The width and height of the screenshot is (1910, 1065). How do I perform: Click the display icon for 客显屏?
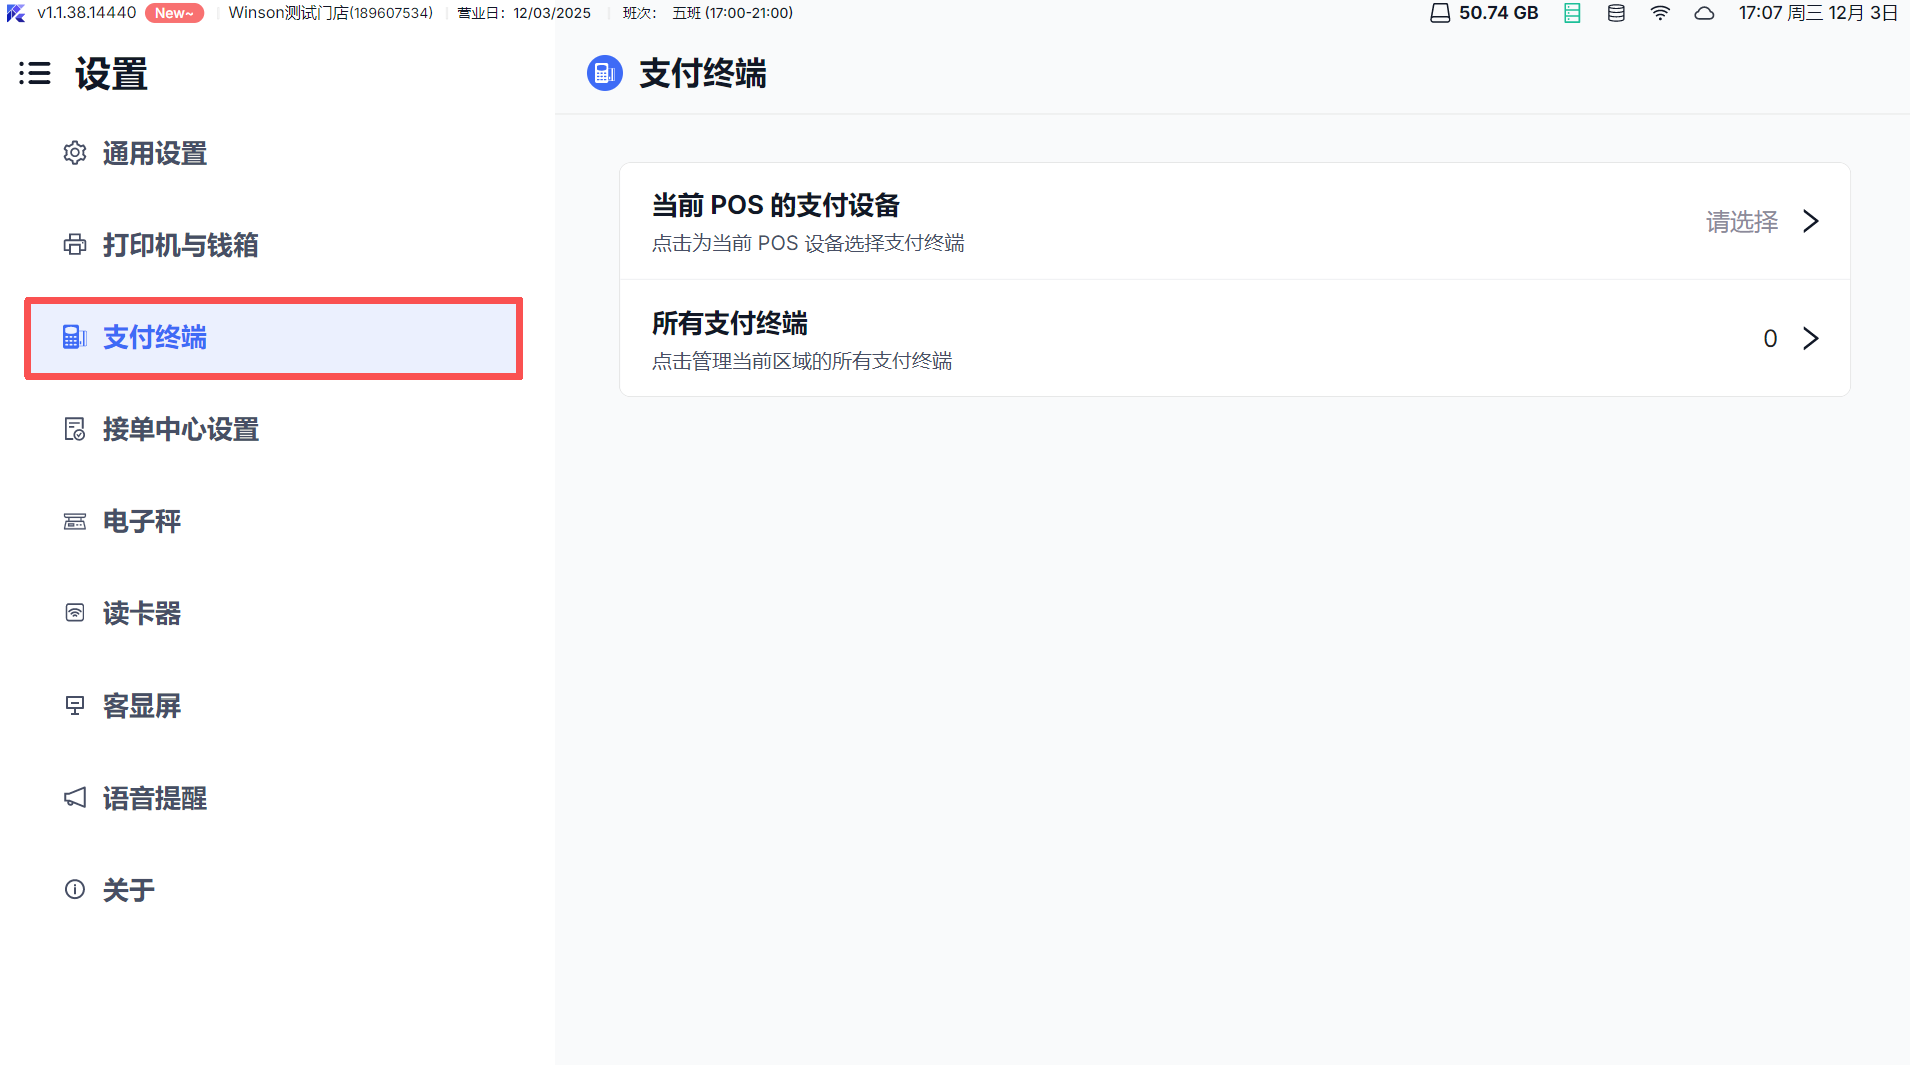pos(75,705)
